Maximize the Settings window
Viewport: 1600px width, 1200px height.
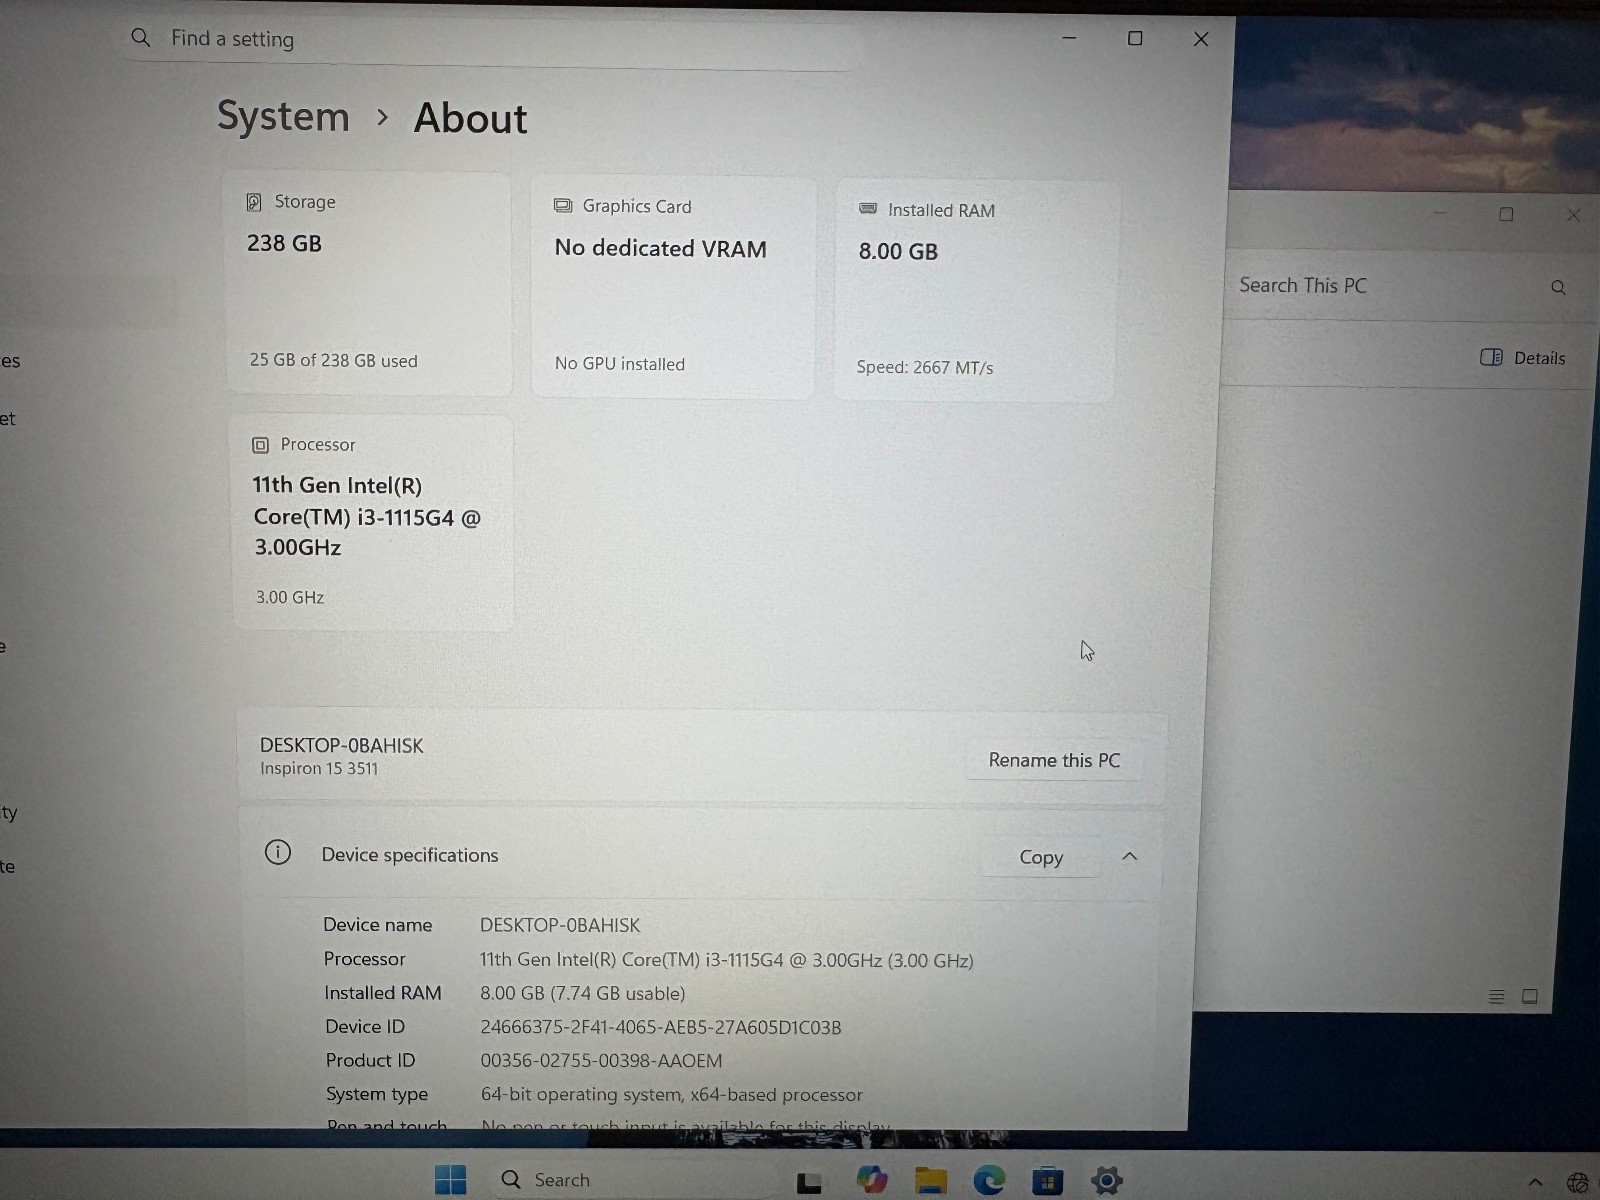1135,38
